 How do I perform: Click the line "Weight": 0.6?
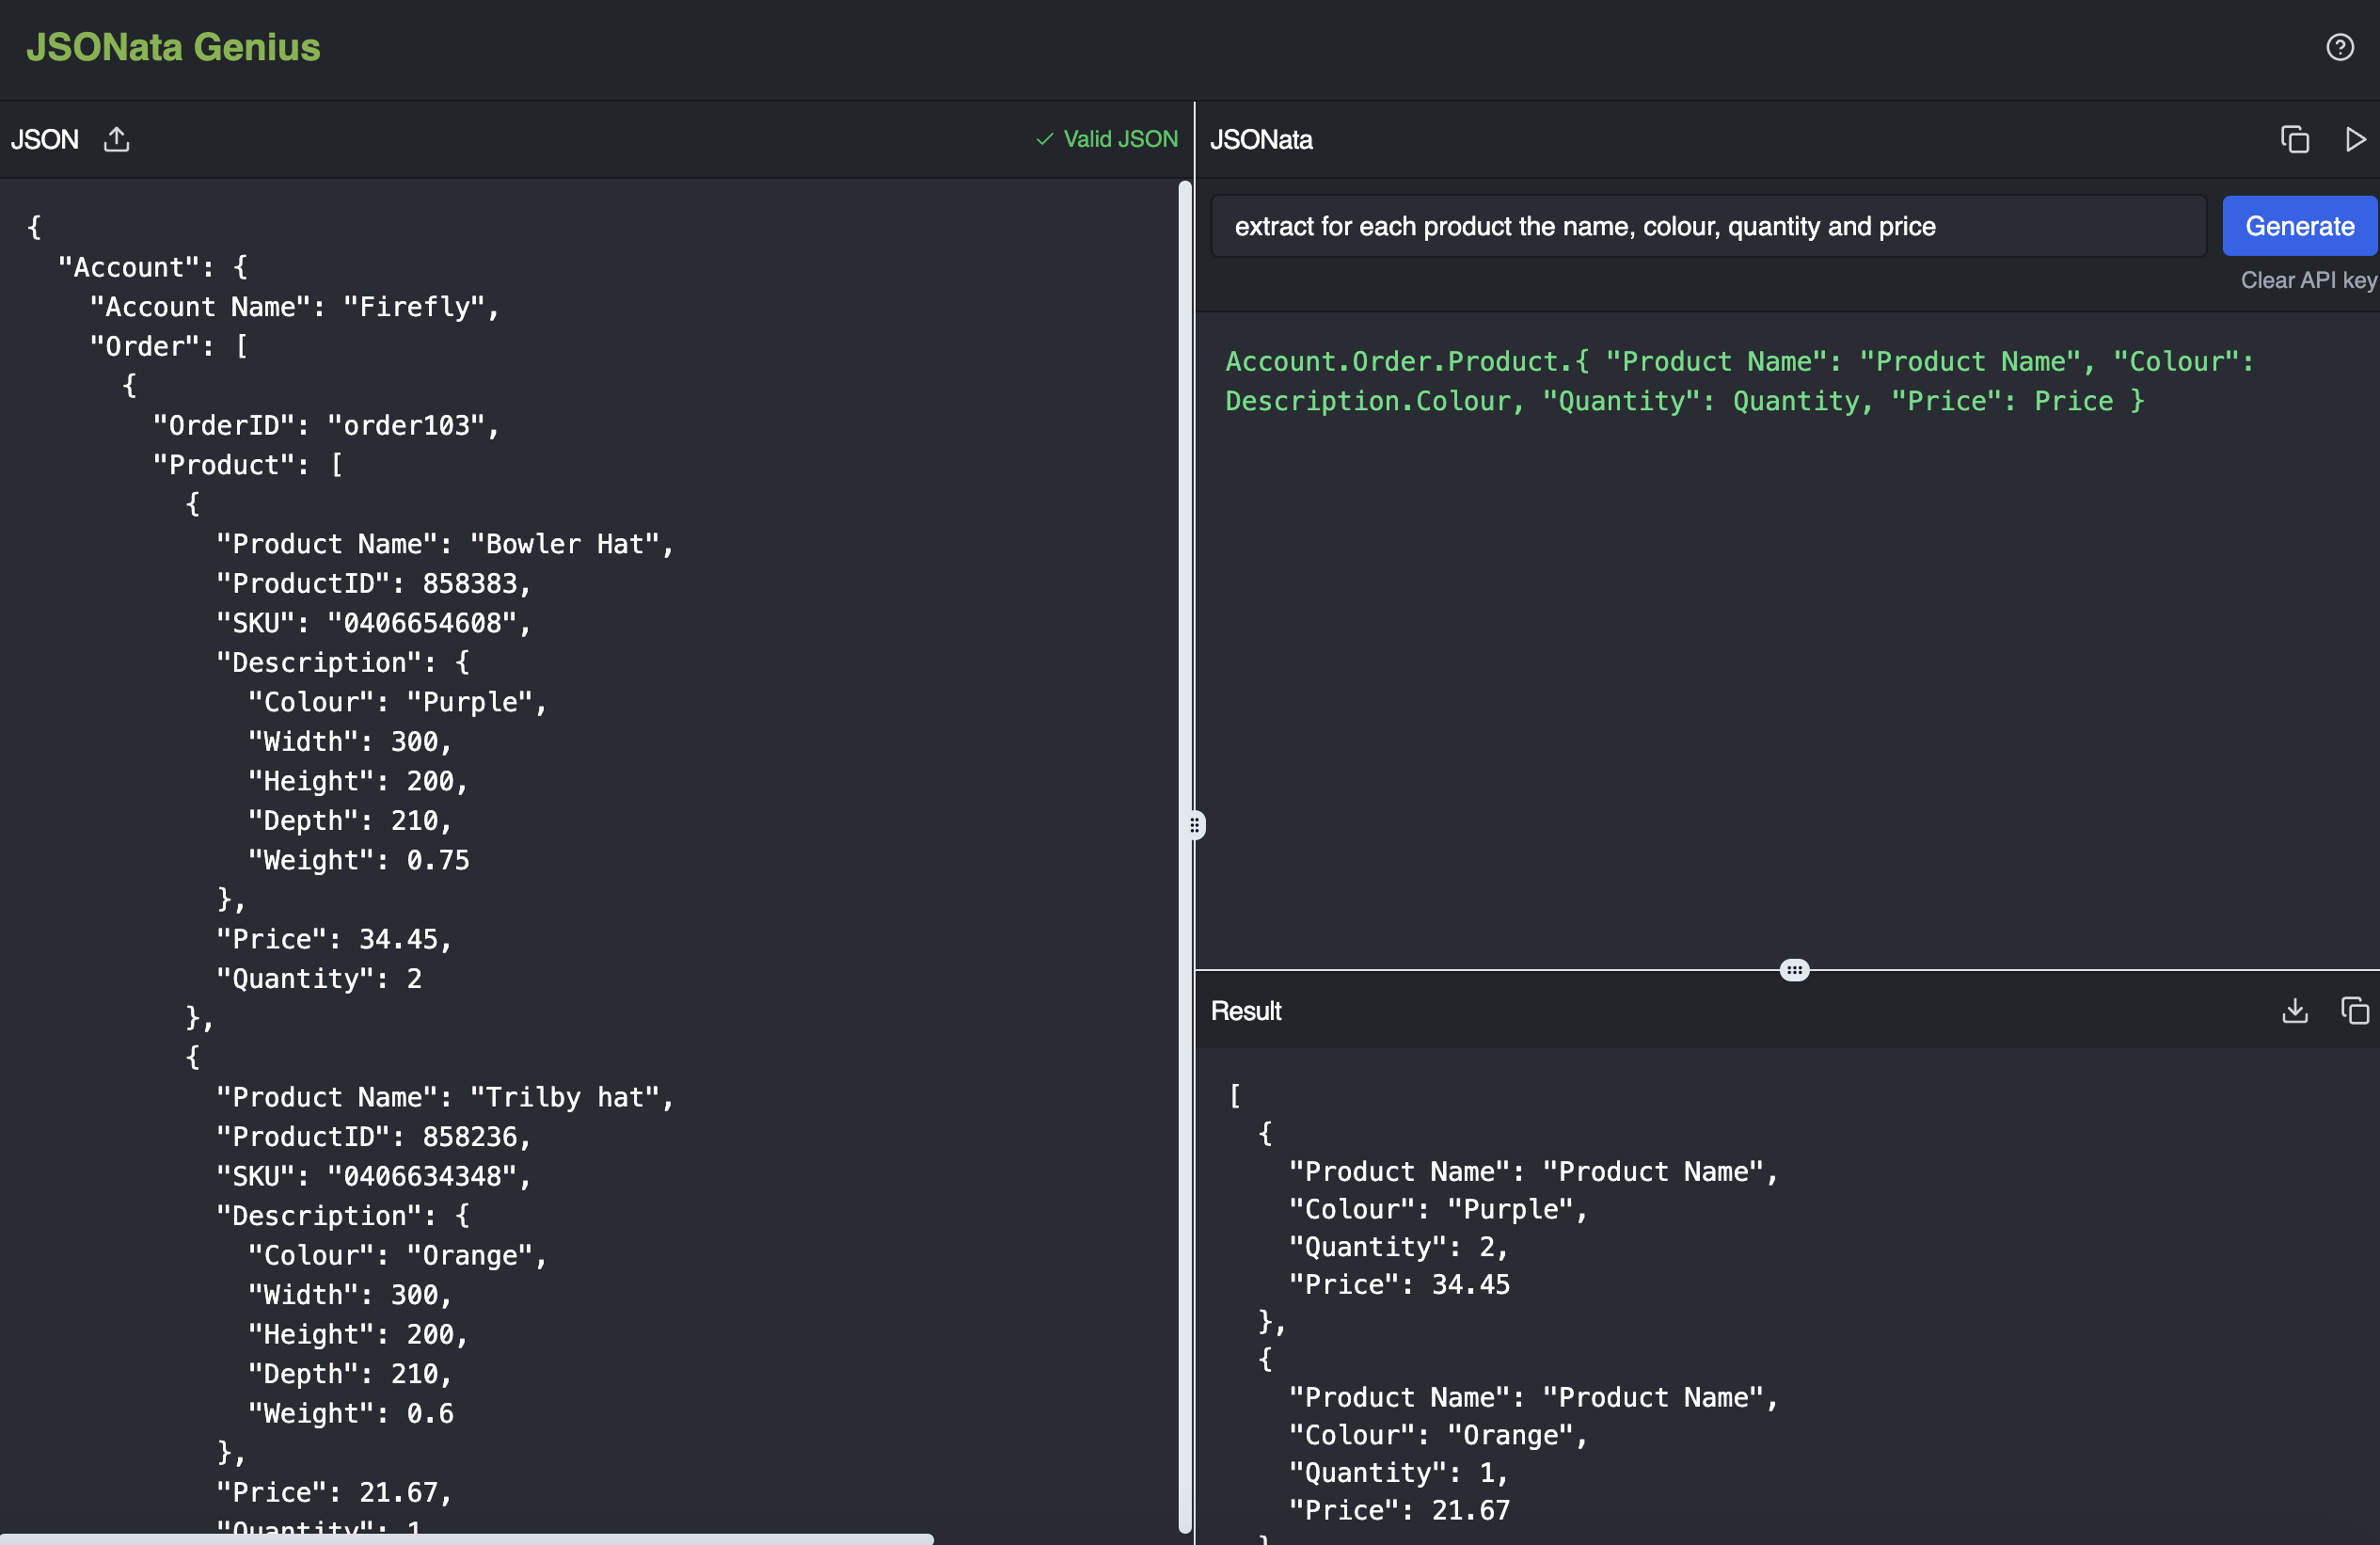(350, 1413)
